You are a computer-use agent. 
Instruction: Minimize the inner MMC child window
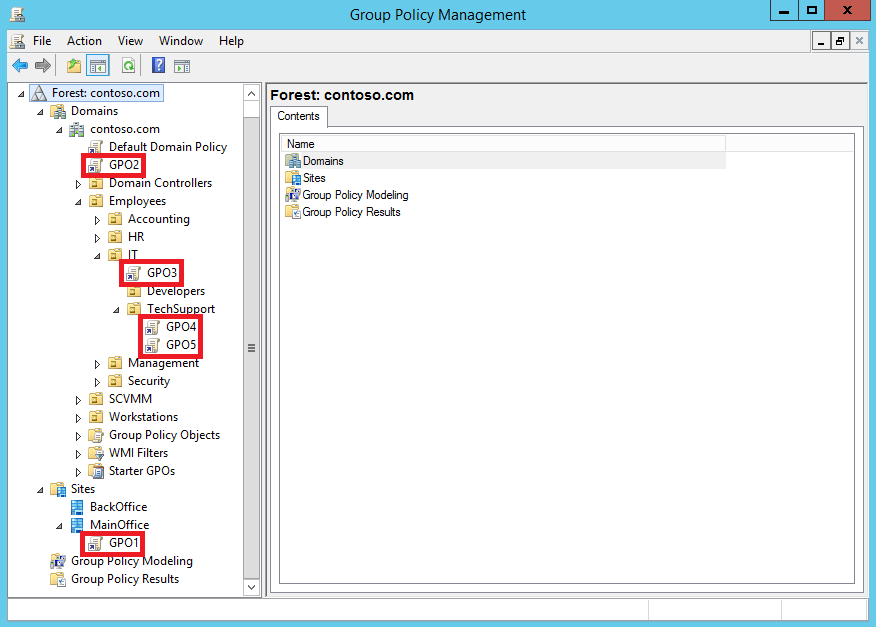tap(821, 41)
